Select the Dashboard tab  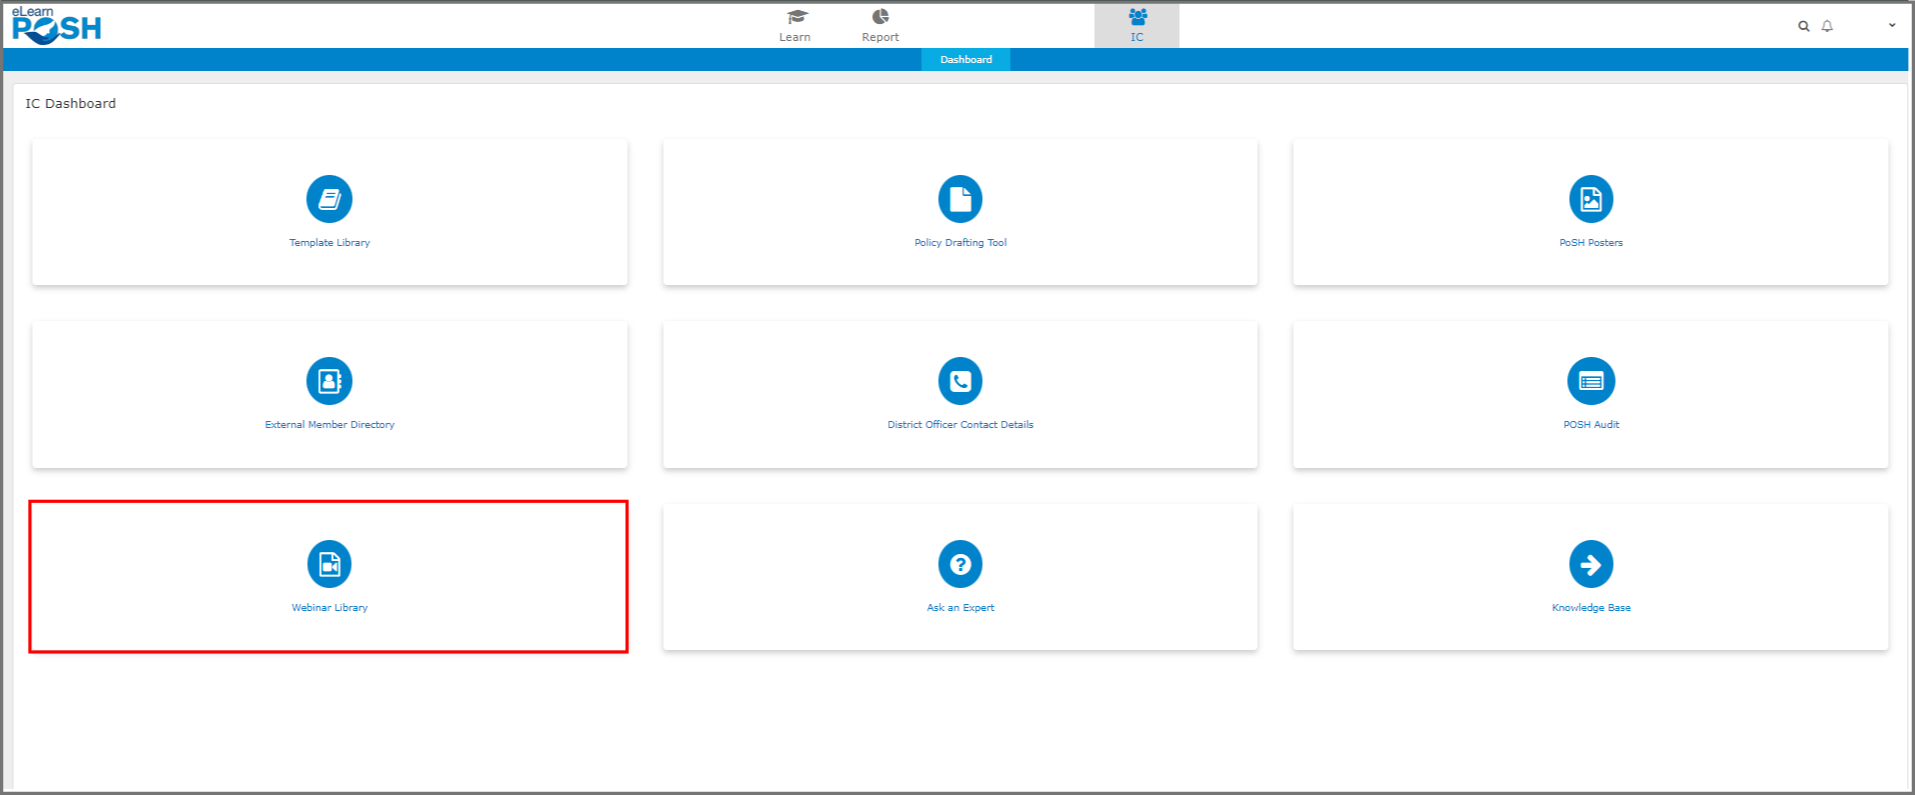click(x=966, y=60)
